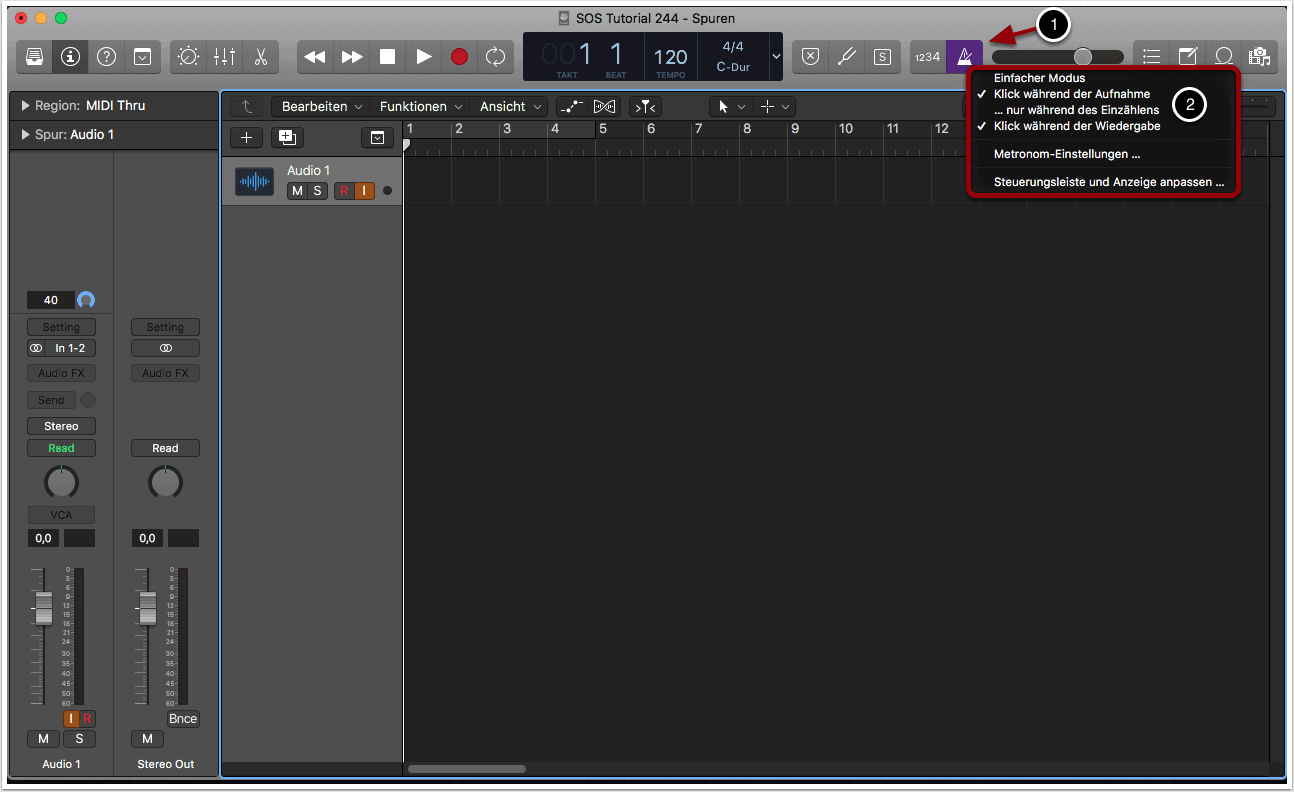Click the master volume slider knob
1294x792 pixels.
[1082, 57]
